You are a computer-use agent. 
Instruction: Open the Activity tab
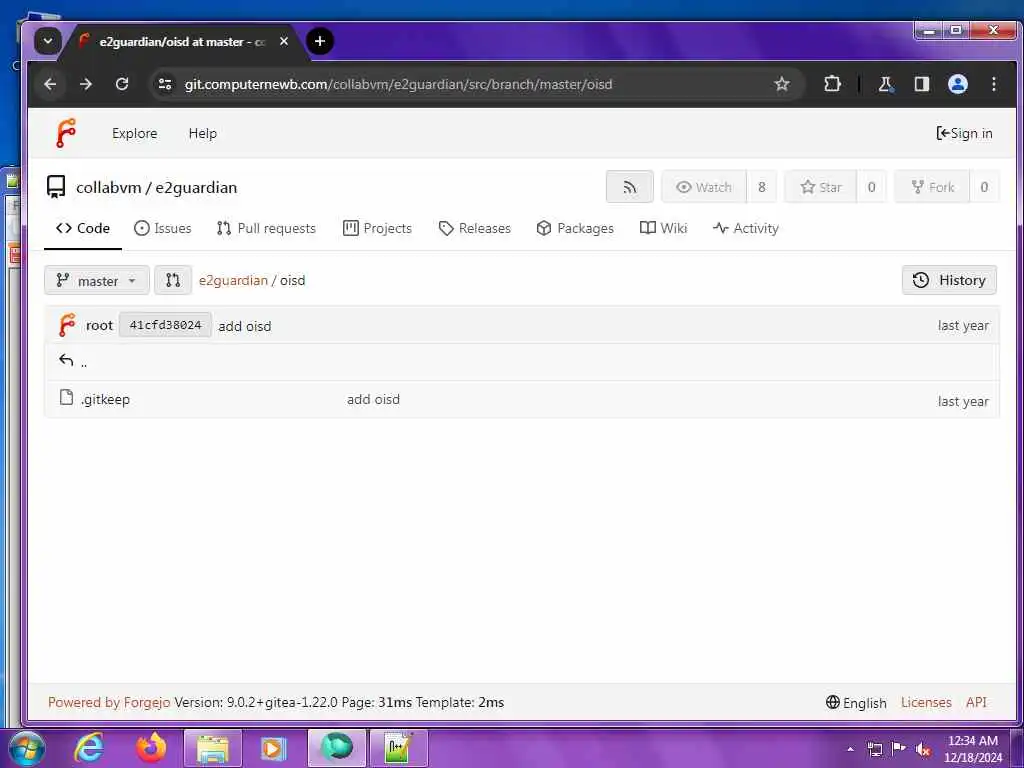tap(746, 228)
